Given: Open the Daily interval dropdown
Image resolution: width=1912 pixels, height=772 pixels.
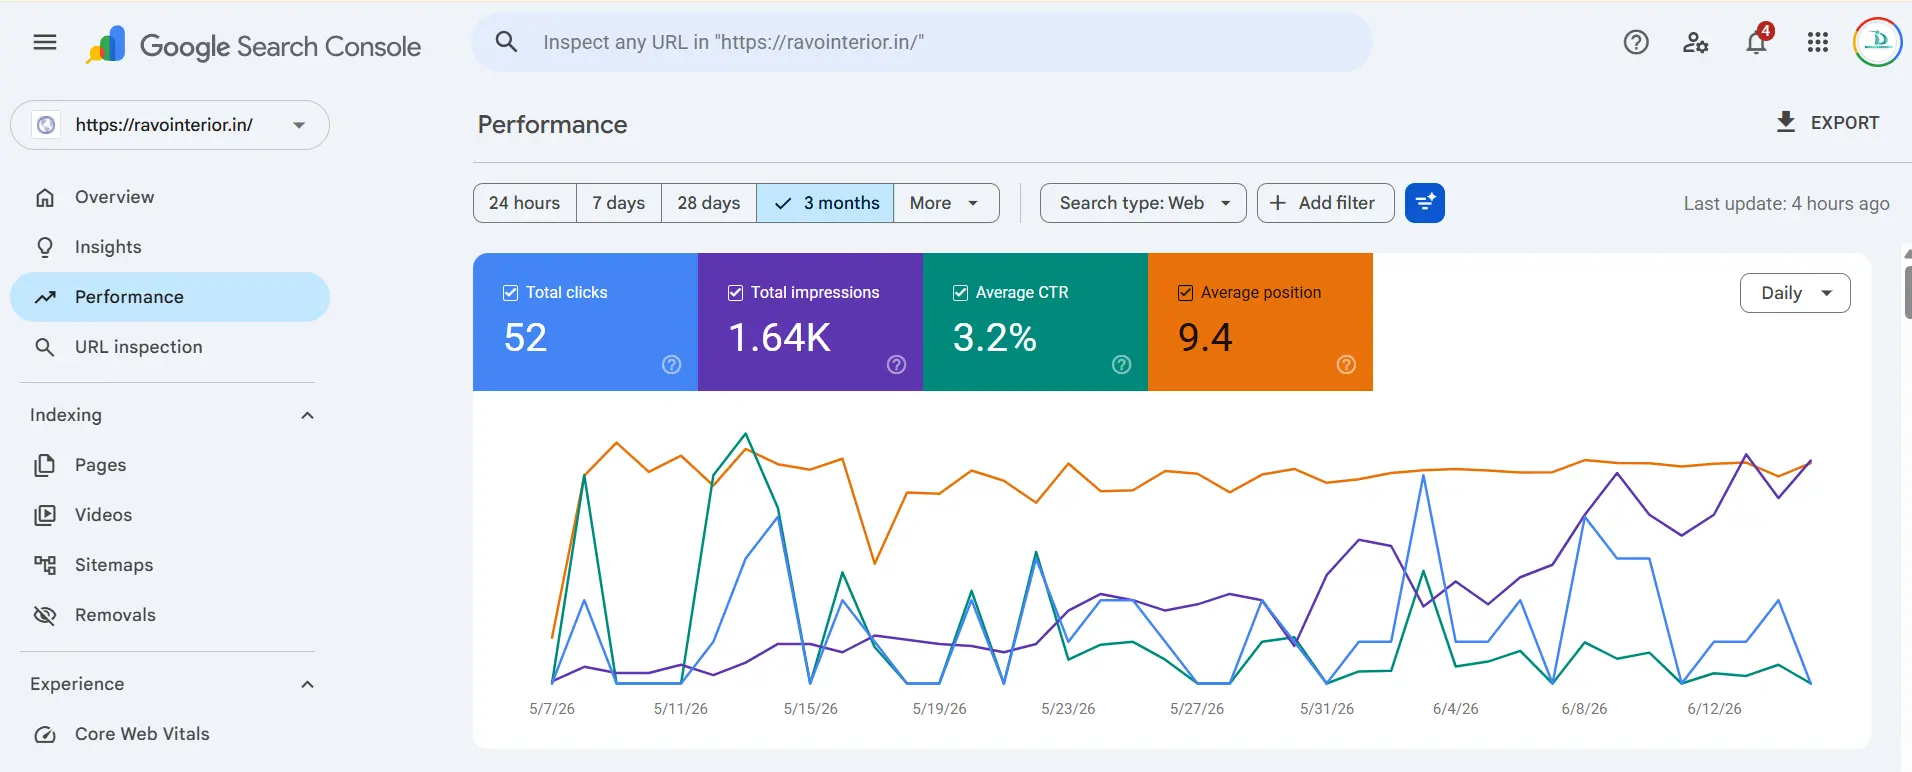Looking at the screenshot, I should point(1795,293).
